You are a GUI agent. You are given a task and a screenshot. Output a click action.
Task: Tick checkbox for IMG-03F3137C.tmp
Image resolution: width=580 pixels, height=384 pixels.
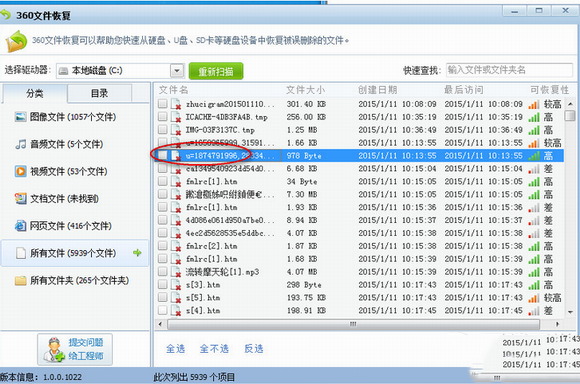(162, 129)
